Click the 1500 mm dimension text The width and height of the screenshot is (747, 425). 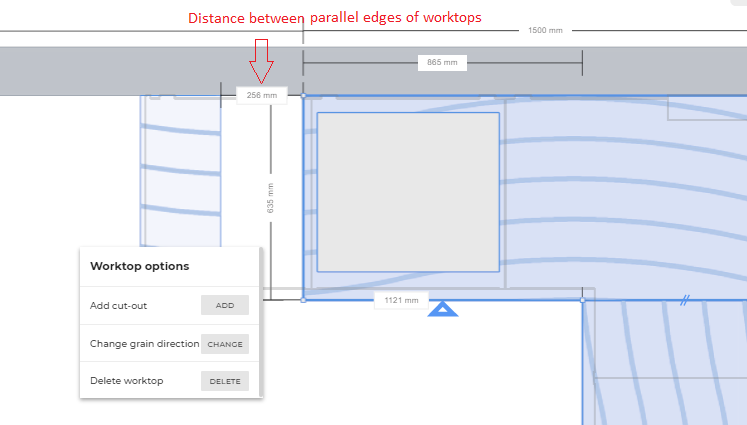[545, 30]
